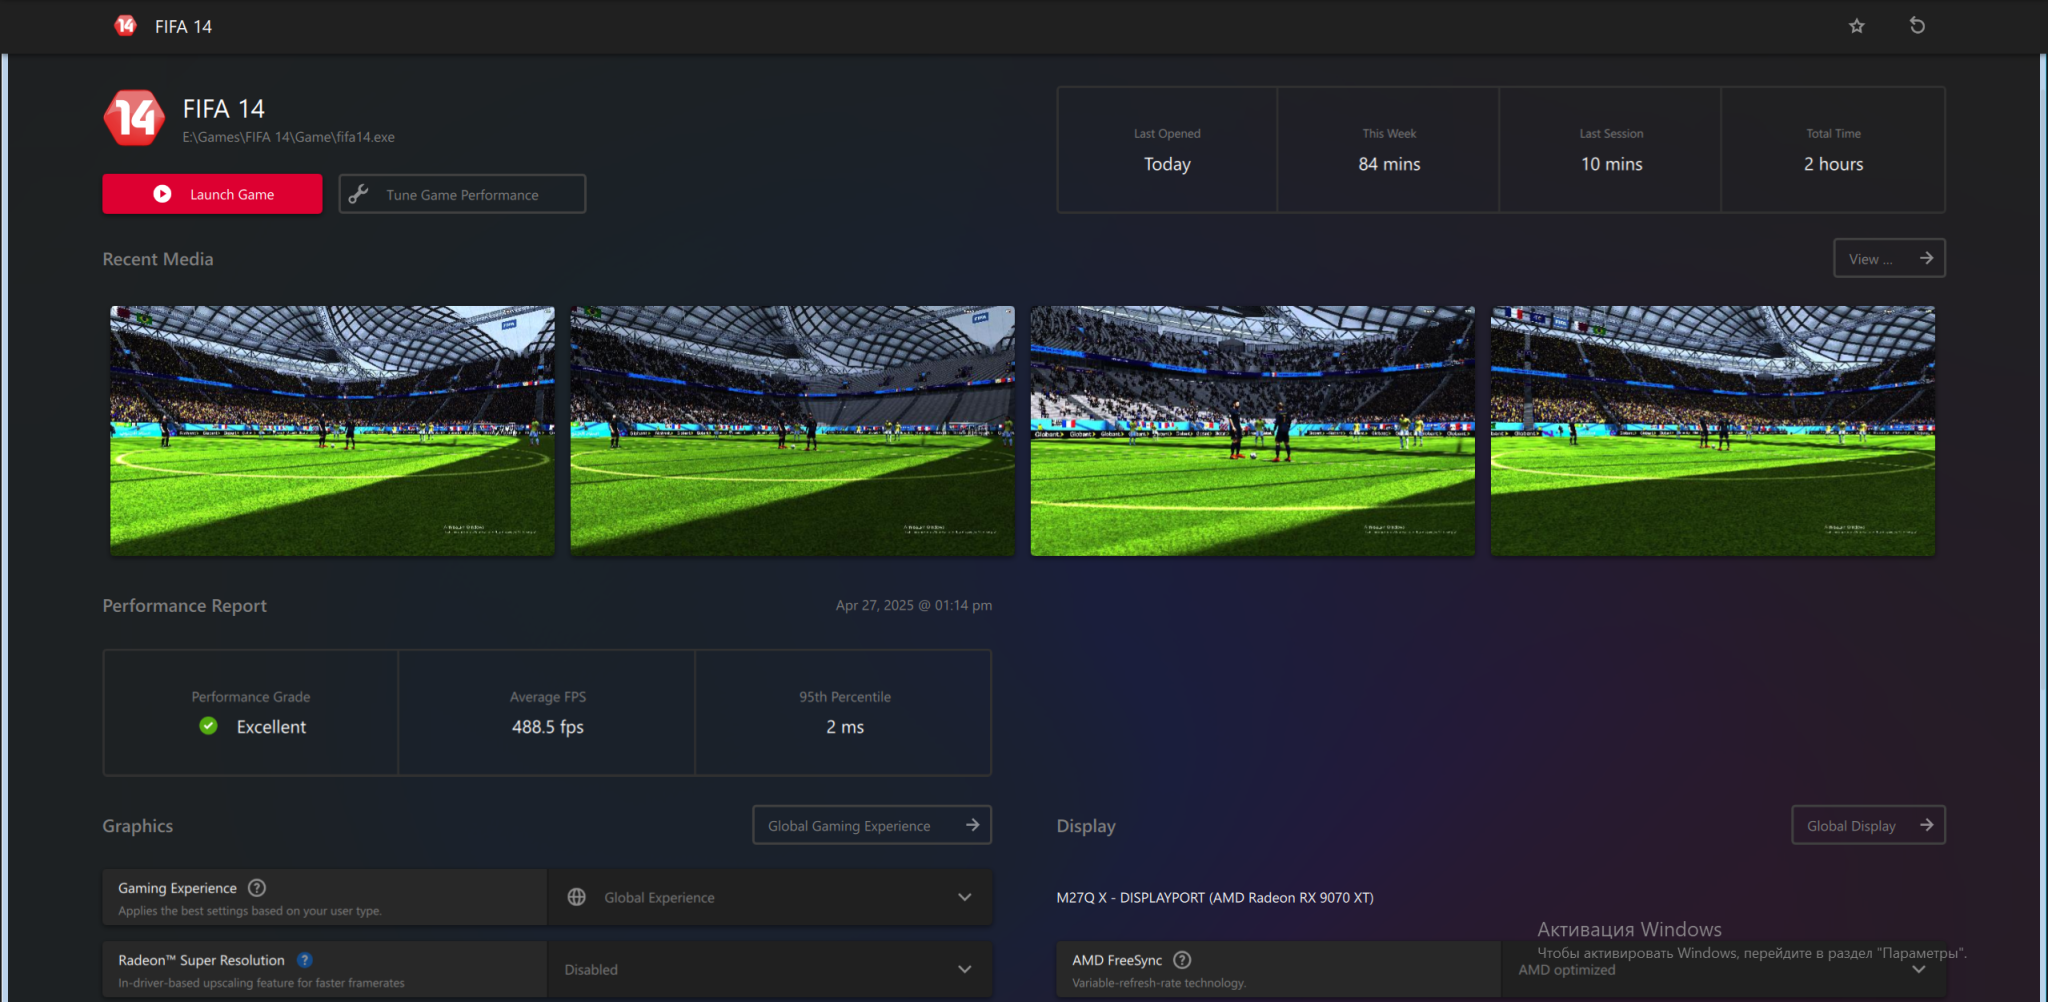Click the 95th Percentile value 2 ms
The height and width of the screenshot is (1002, 2048).
[845, 727]
